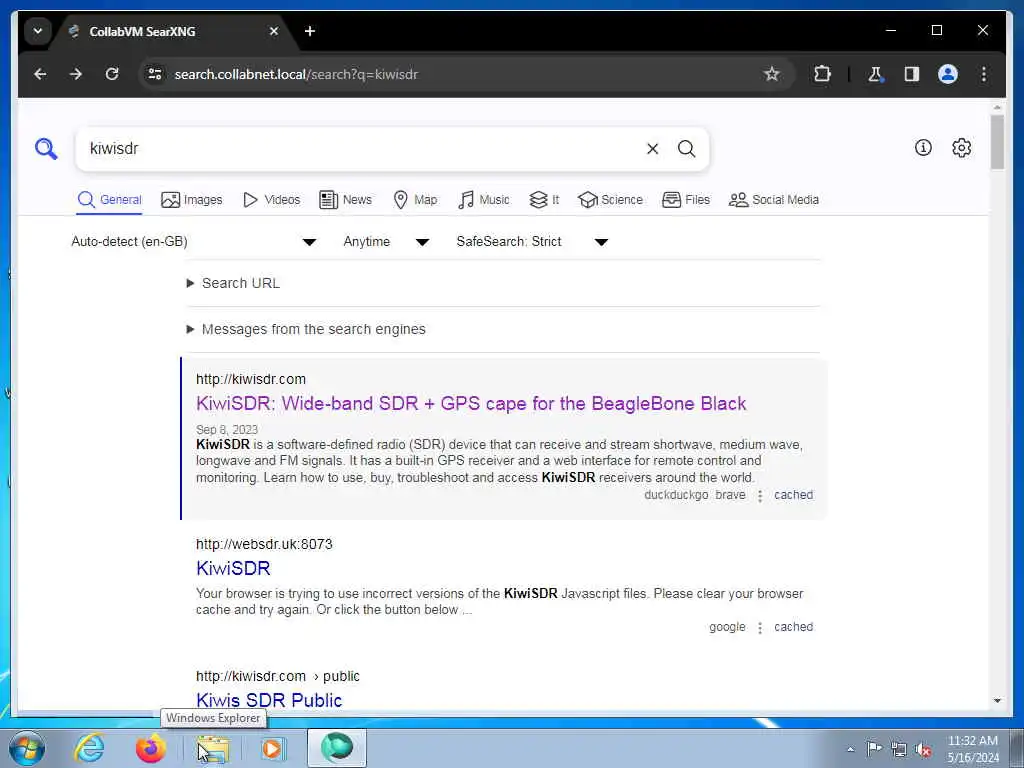Image resolution: width=1024 pixels, height=768 pixels.
Task: Switch to the Social Media category
Action: [x=774, y=200]
